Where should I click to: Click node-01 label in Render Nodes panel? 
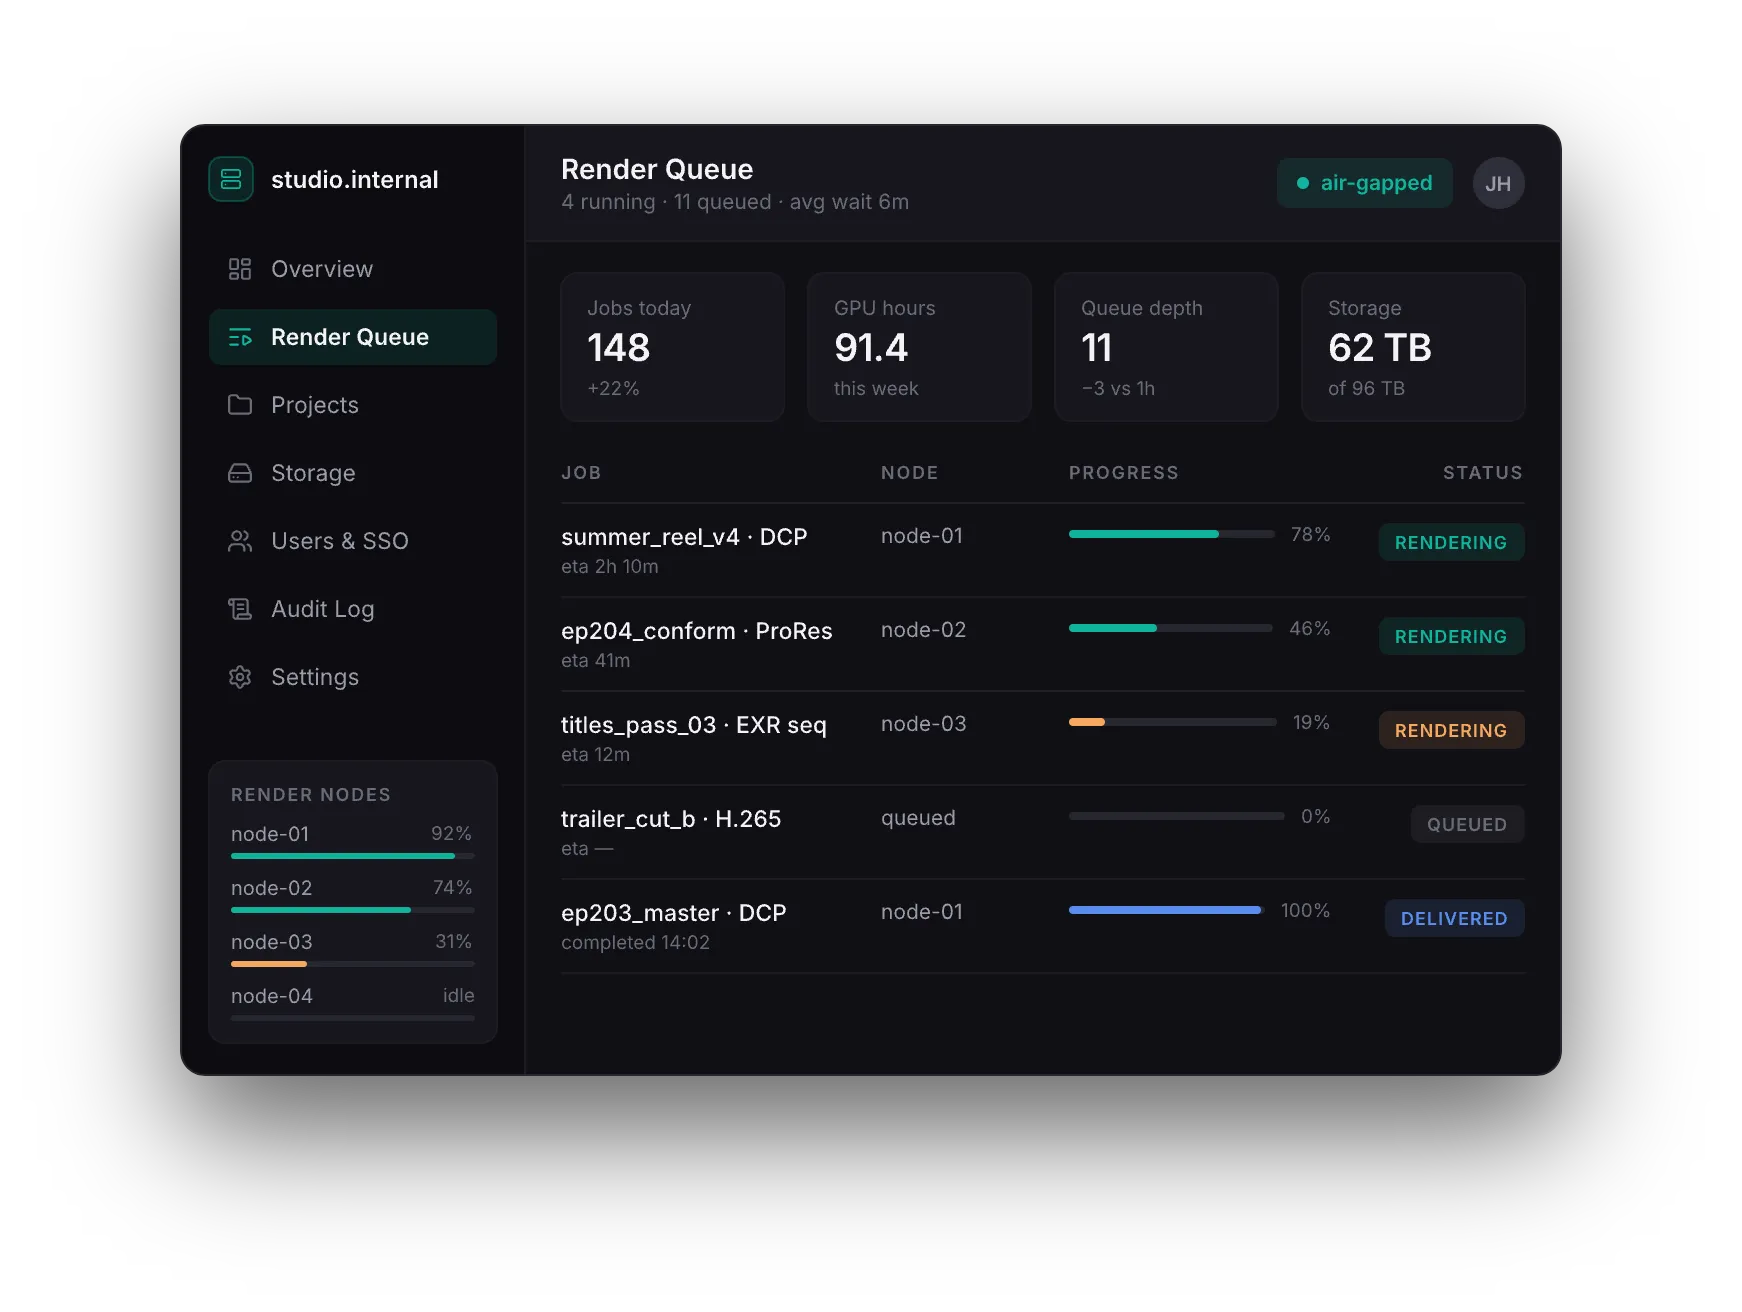(270, 834)
